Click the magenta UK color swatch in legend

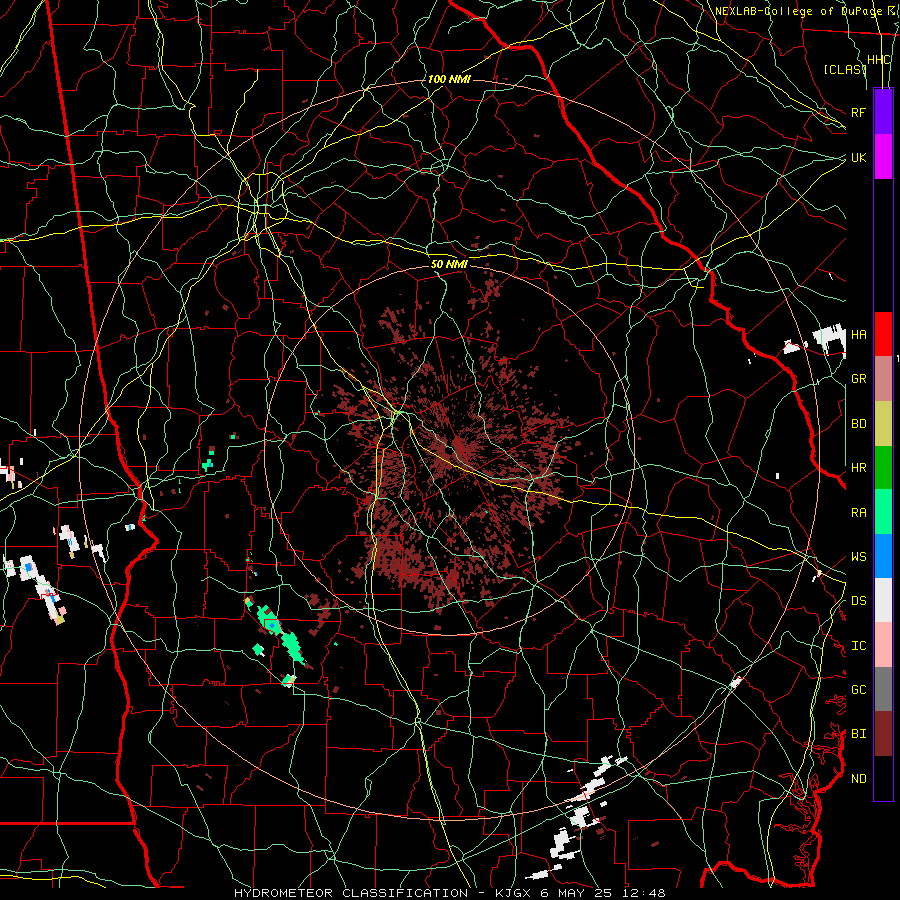pos(883,157)
